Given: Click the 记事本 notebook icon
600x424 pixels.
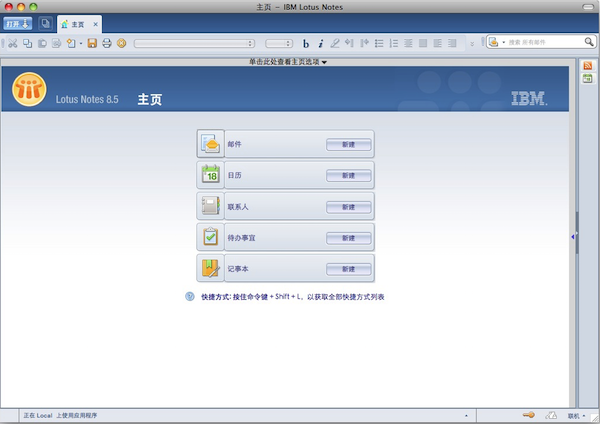Looking at the screenshot, I should coord(210,268).
